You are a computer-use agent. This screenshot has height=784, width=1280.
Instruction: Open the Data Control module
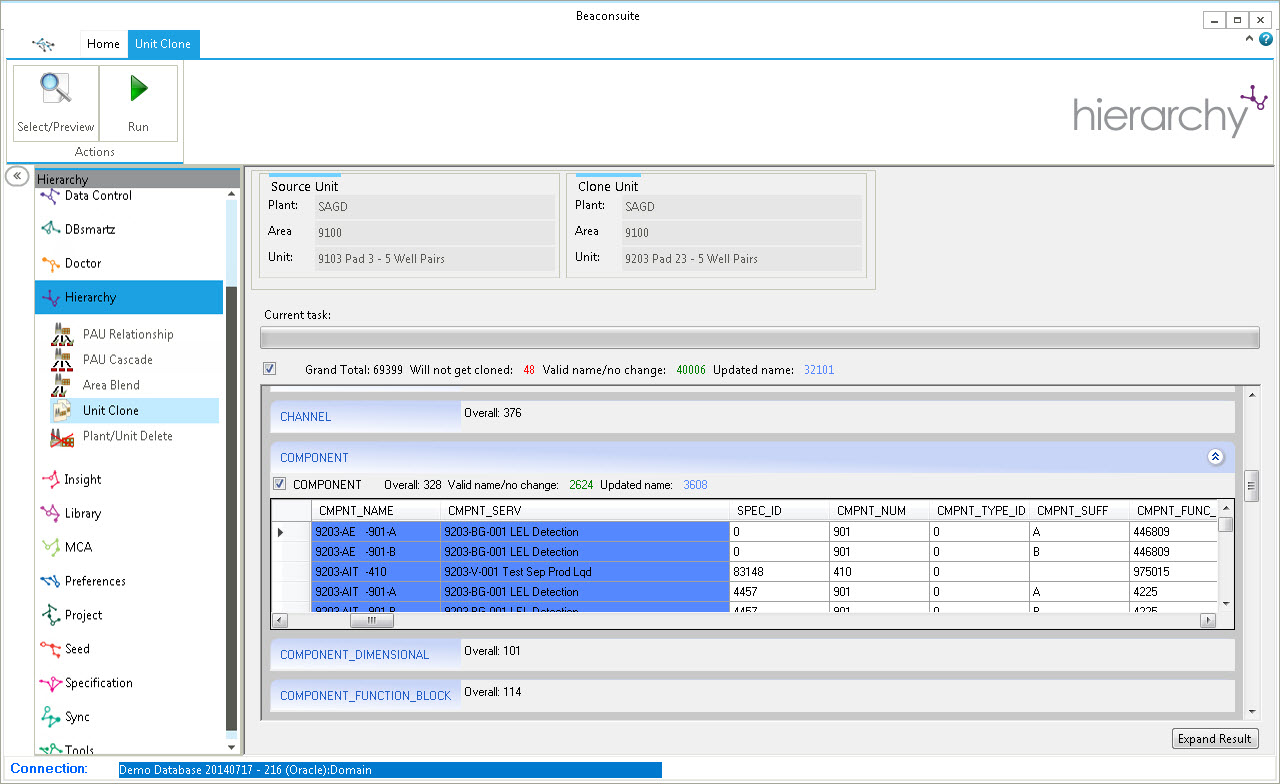tap(98, 196)
